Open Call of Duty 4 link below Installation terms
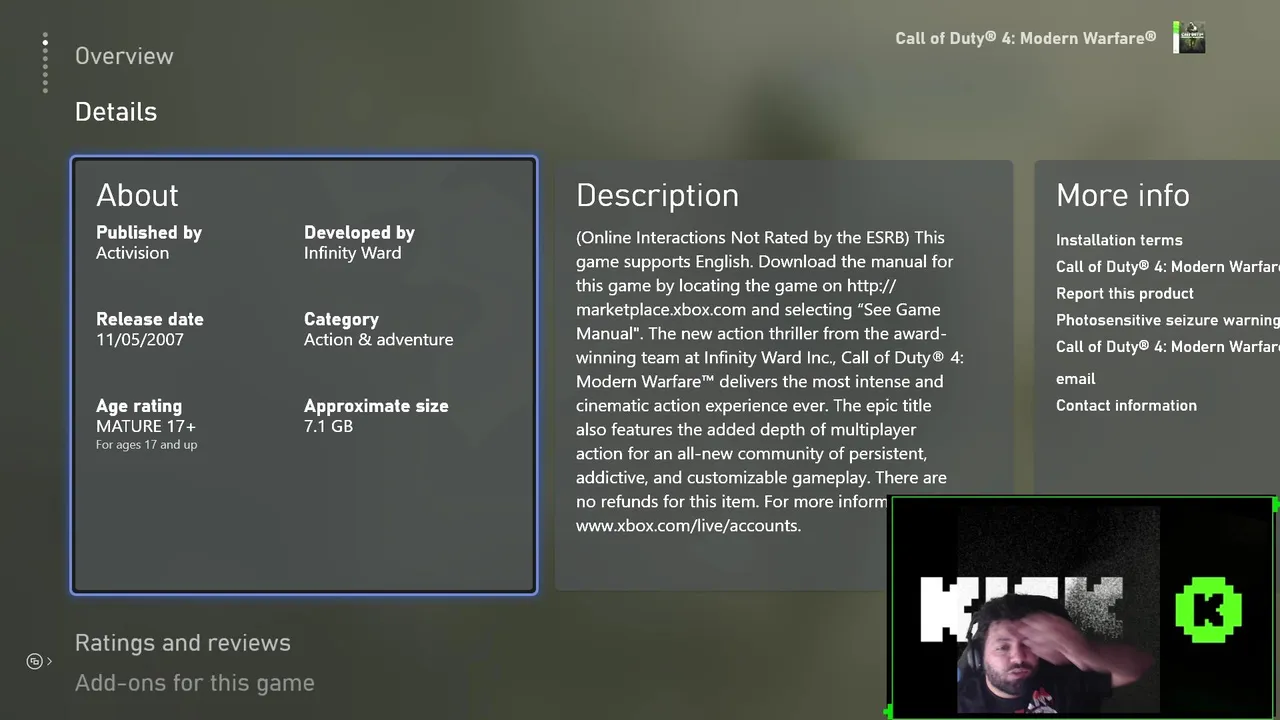1280x720 pixels. pyautogui.click(x=1168, y=267)
